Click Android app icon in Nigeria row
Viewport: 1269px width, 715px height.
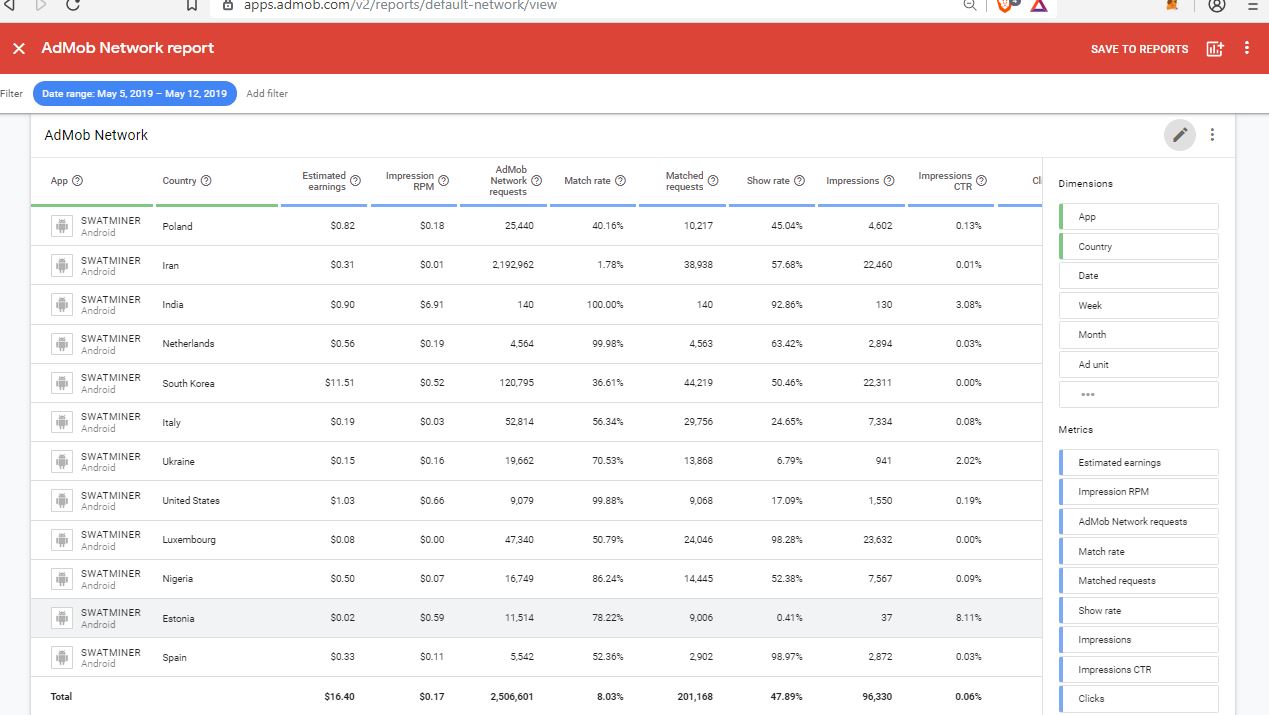tap(63, 579)
